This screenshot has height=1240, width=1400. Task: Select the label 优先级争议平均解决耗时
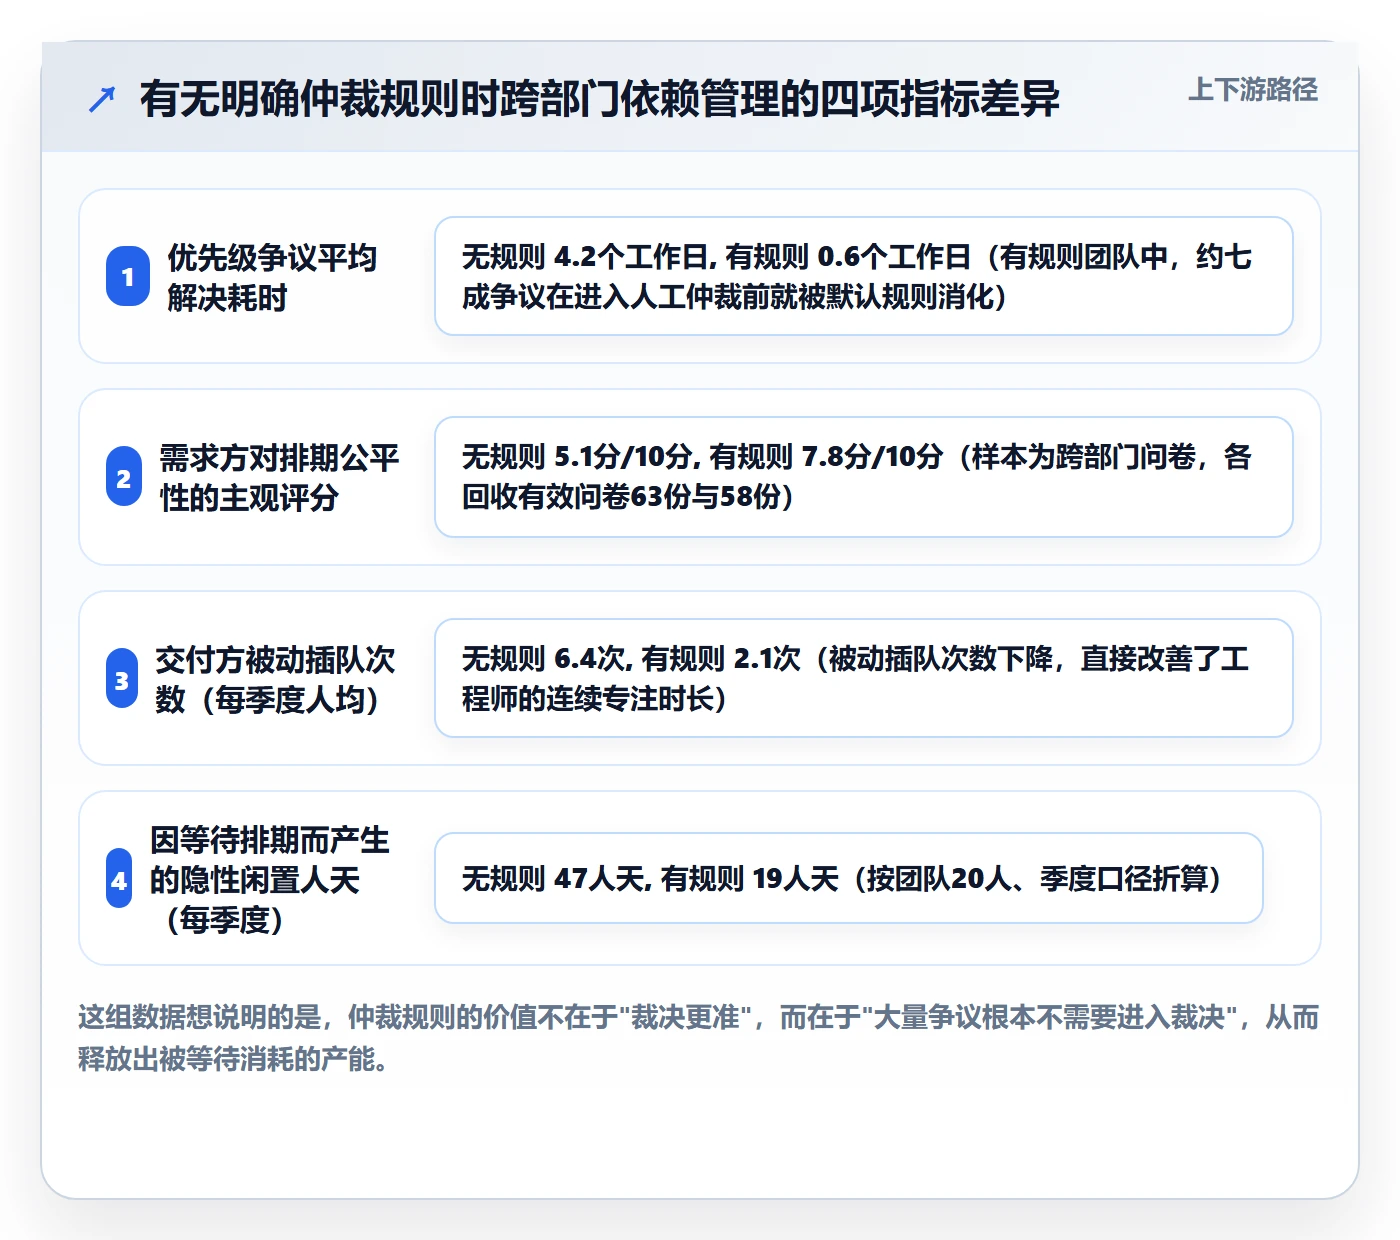pyautogui.click(x=272, y=277)
